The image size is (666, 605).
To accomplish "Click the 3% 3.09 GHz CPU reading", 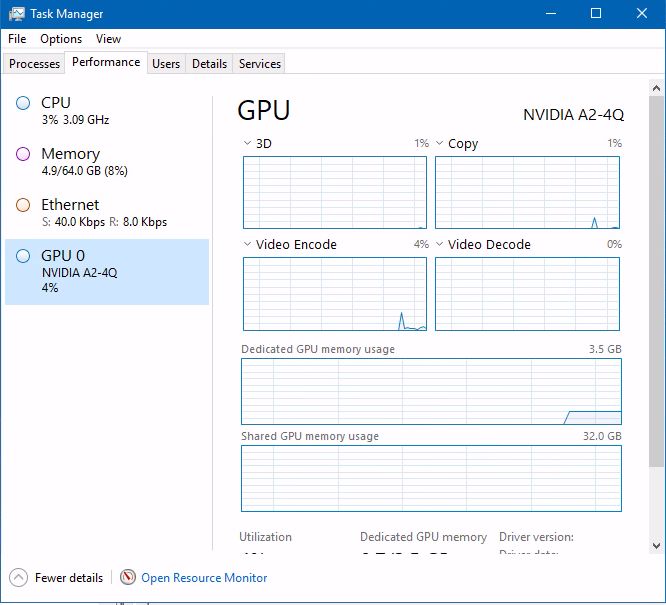I will coord(75,120).
